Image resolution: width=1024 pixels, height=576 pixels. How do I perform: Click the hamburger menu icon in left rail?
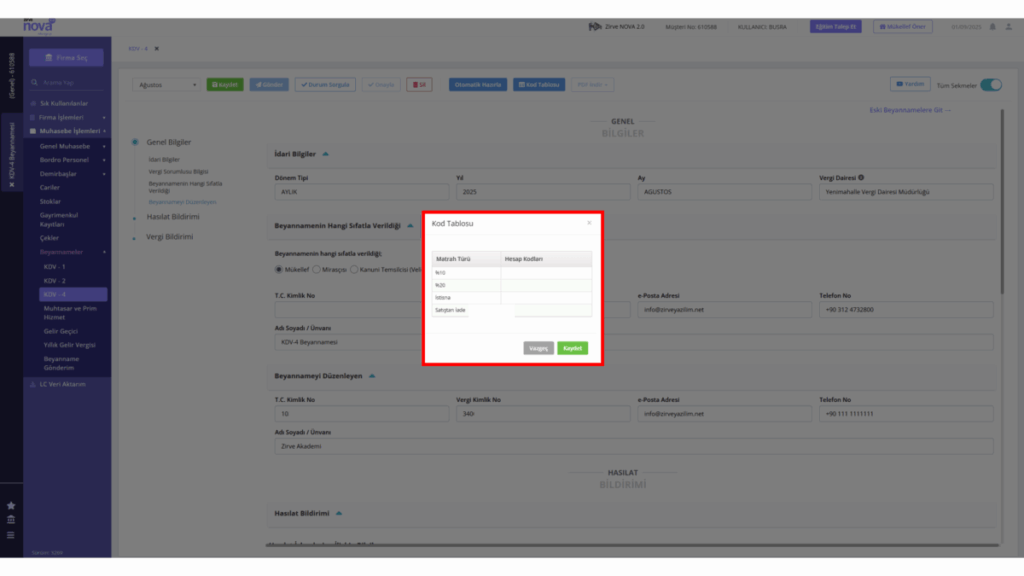[x=10, y=535]
